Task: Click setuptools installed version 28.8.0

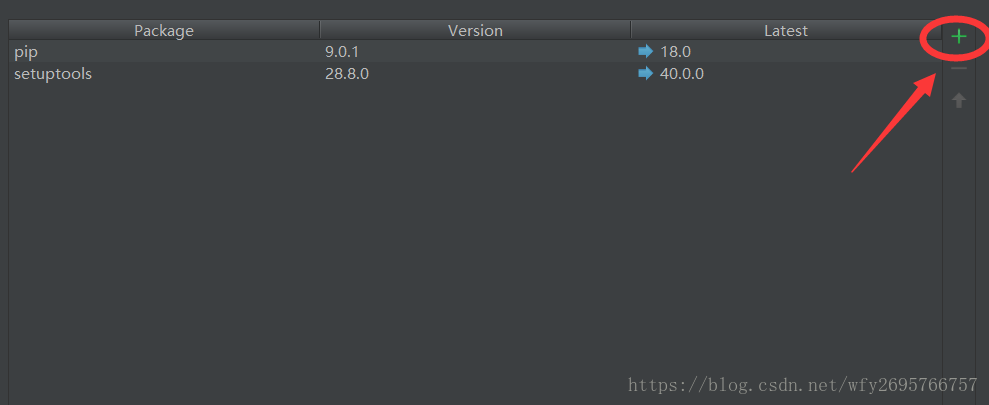Action: point(347,73)
